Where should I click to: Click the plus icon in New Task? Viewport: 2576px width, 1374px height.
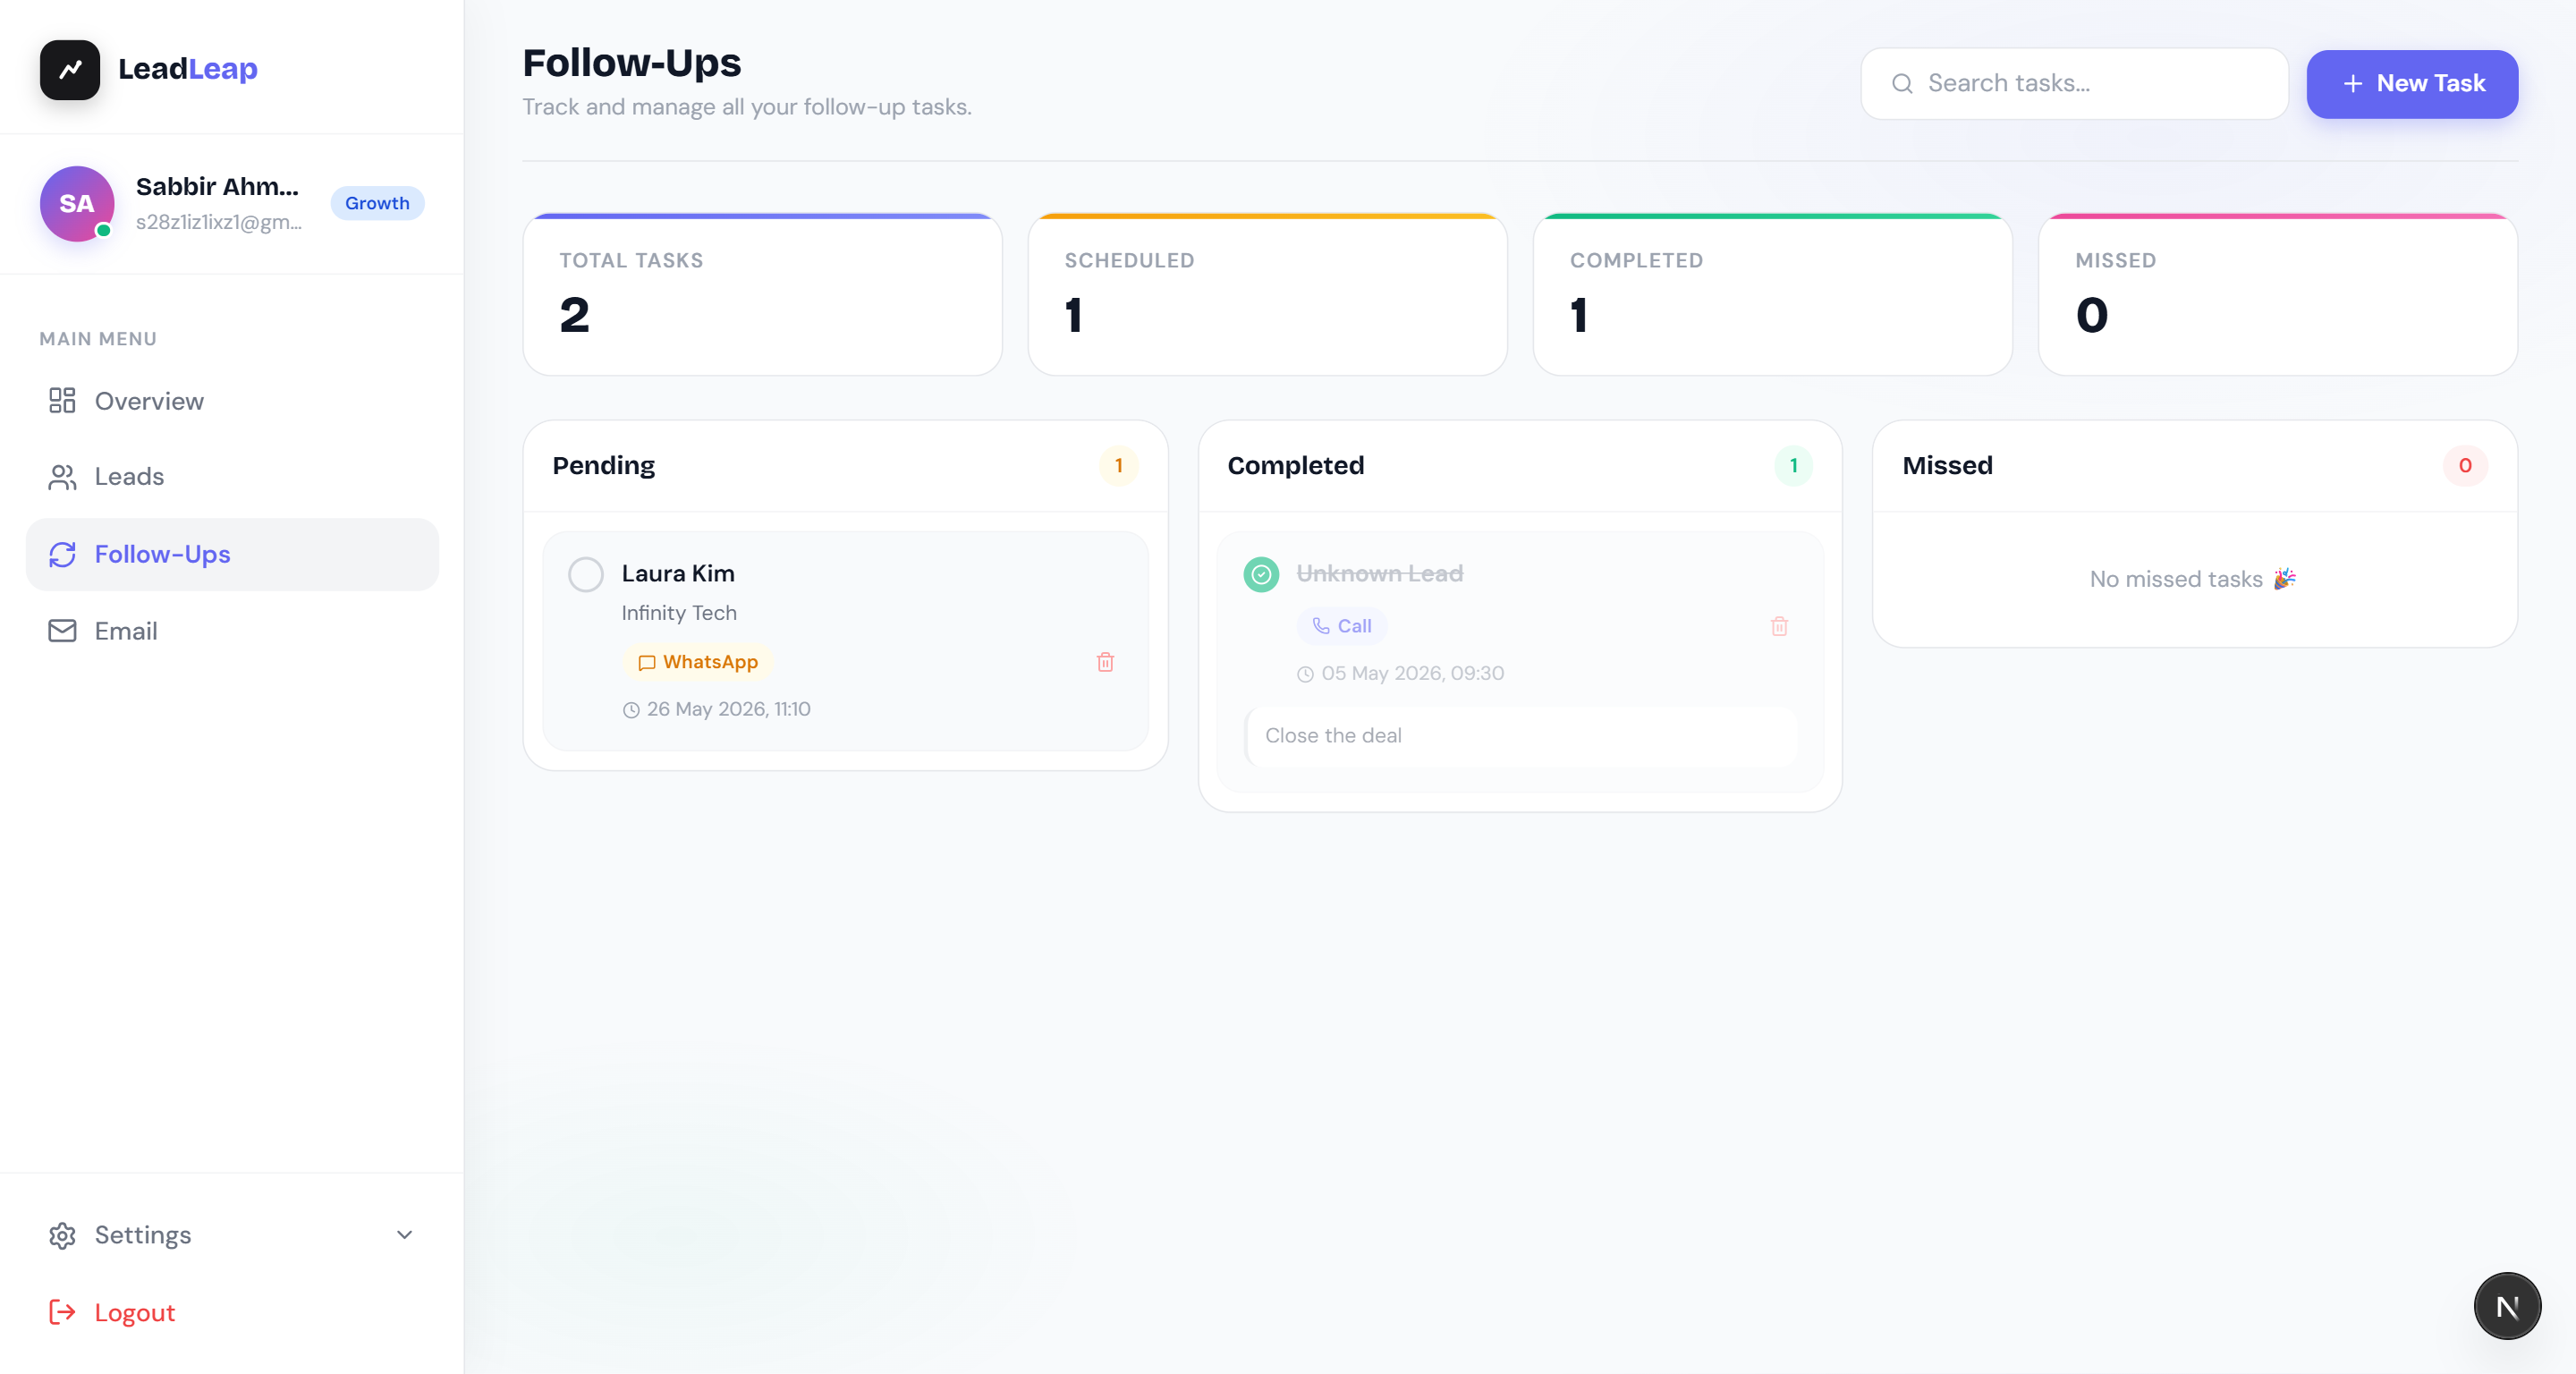tap(2353, 84)
